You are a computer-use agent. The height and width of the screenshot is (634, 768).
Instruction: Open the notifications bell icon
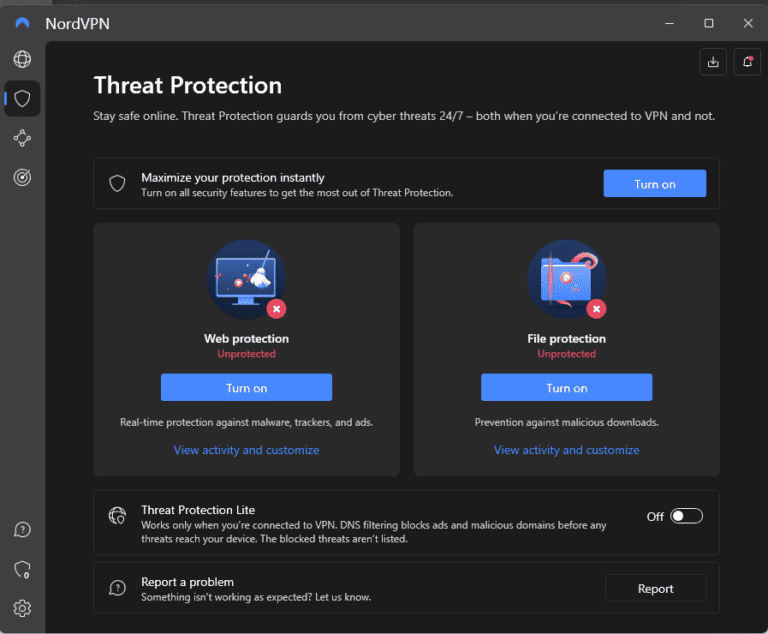click(x=747, y=62)
